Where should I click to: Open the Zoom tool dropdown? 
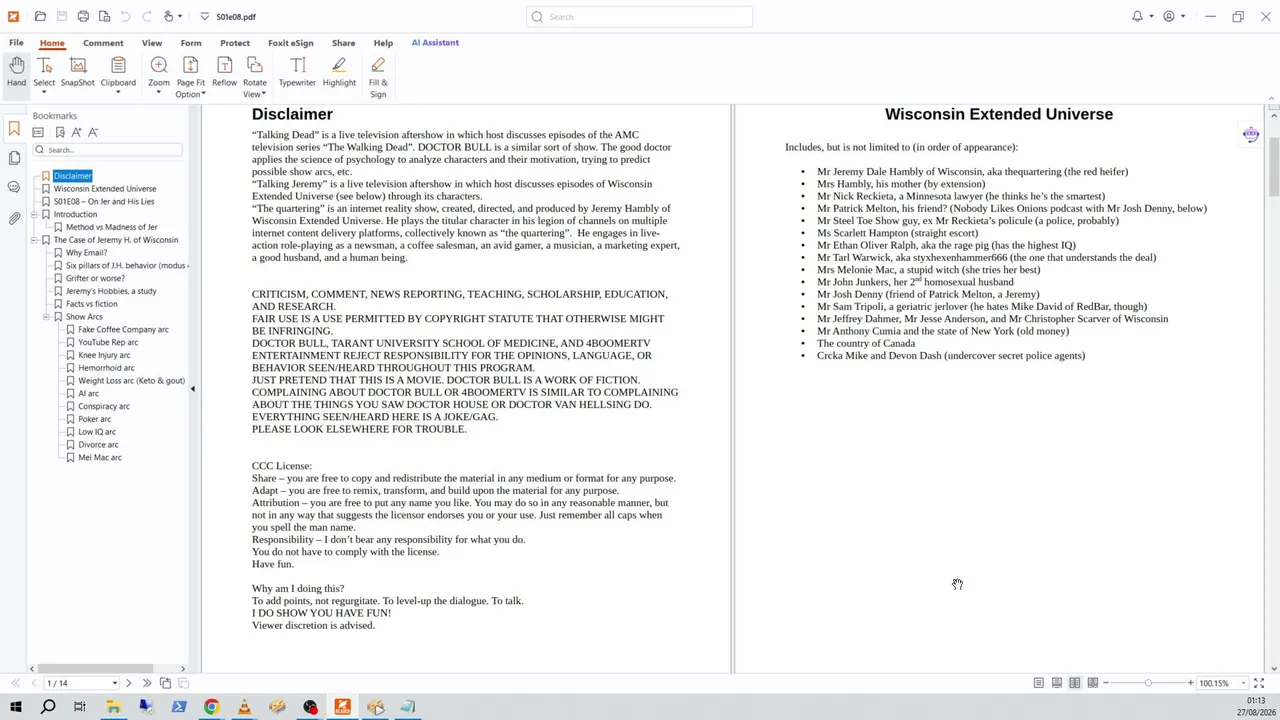tap(159, 93)
